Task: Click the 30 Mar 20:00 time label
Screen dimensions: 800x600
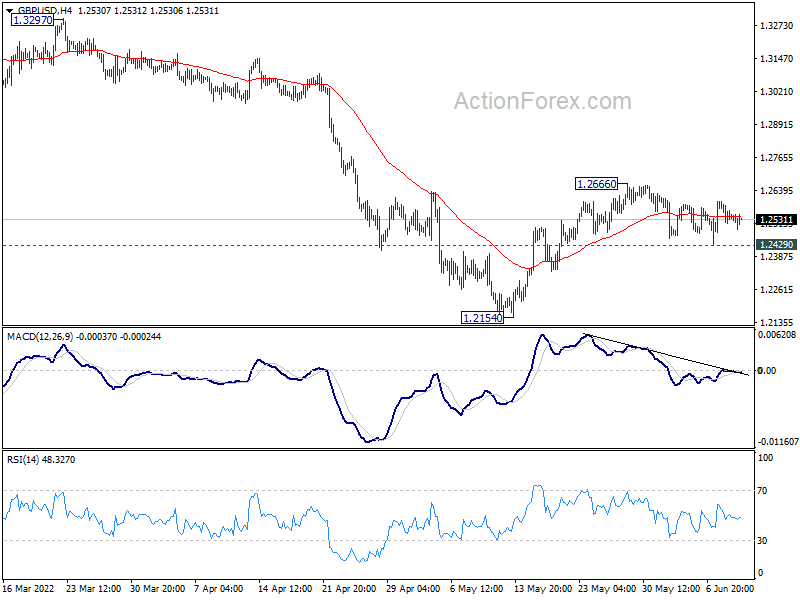Action: [x=158, y=589]
